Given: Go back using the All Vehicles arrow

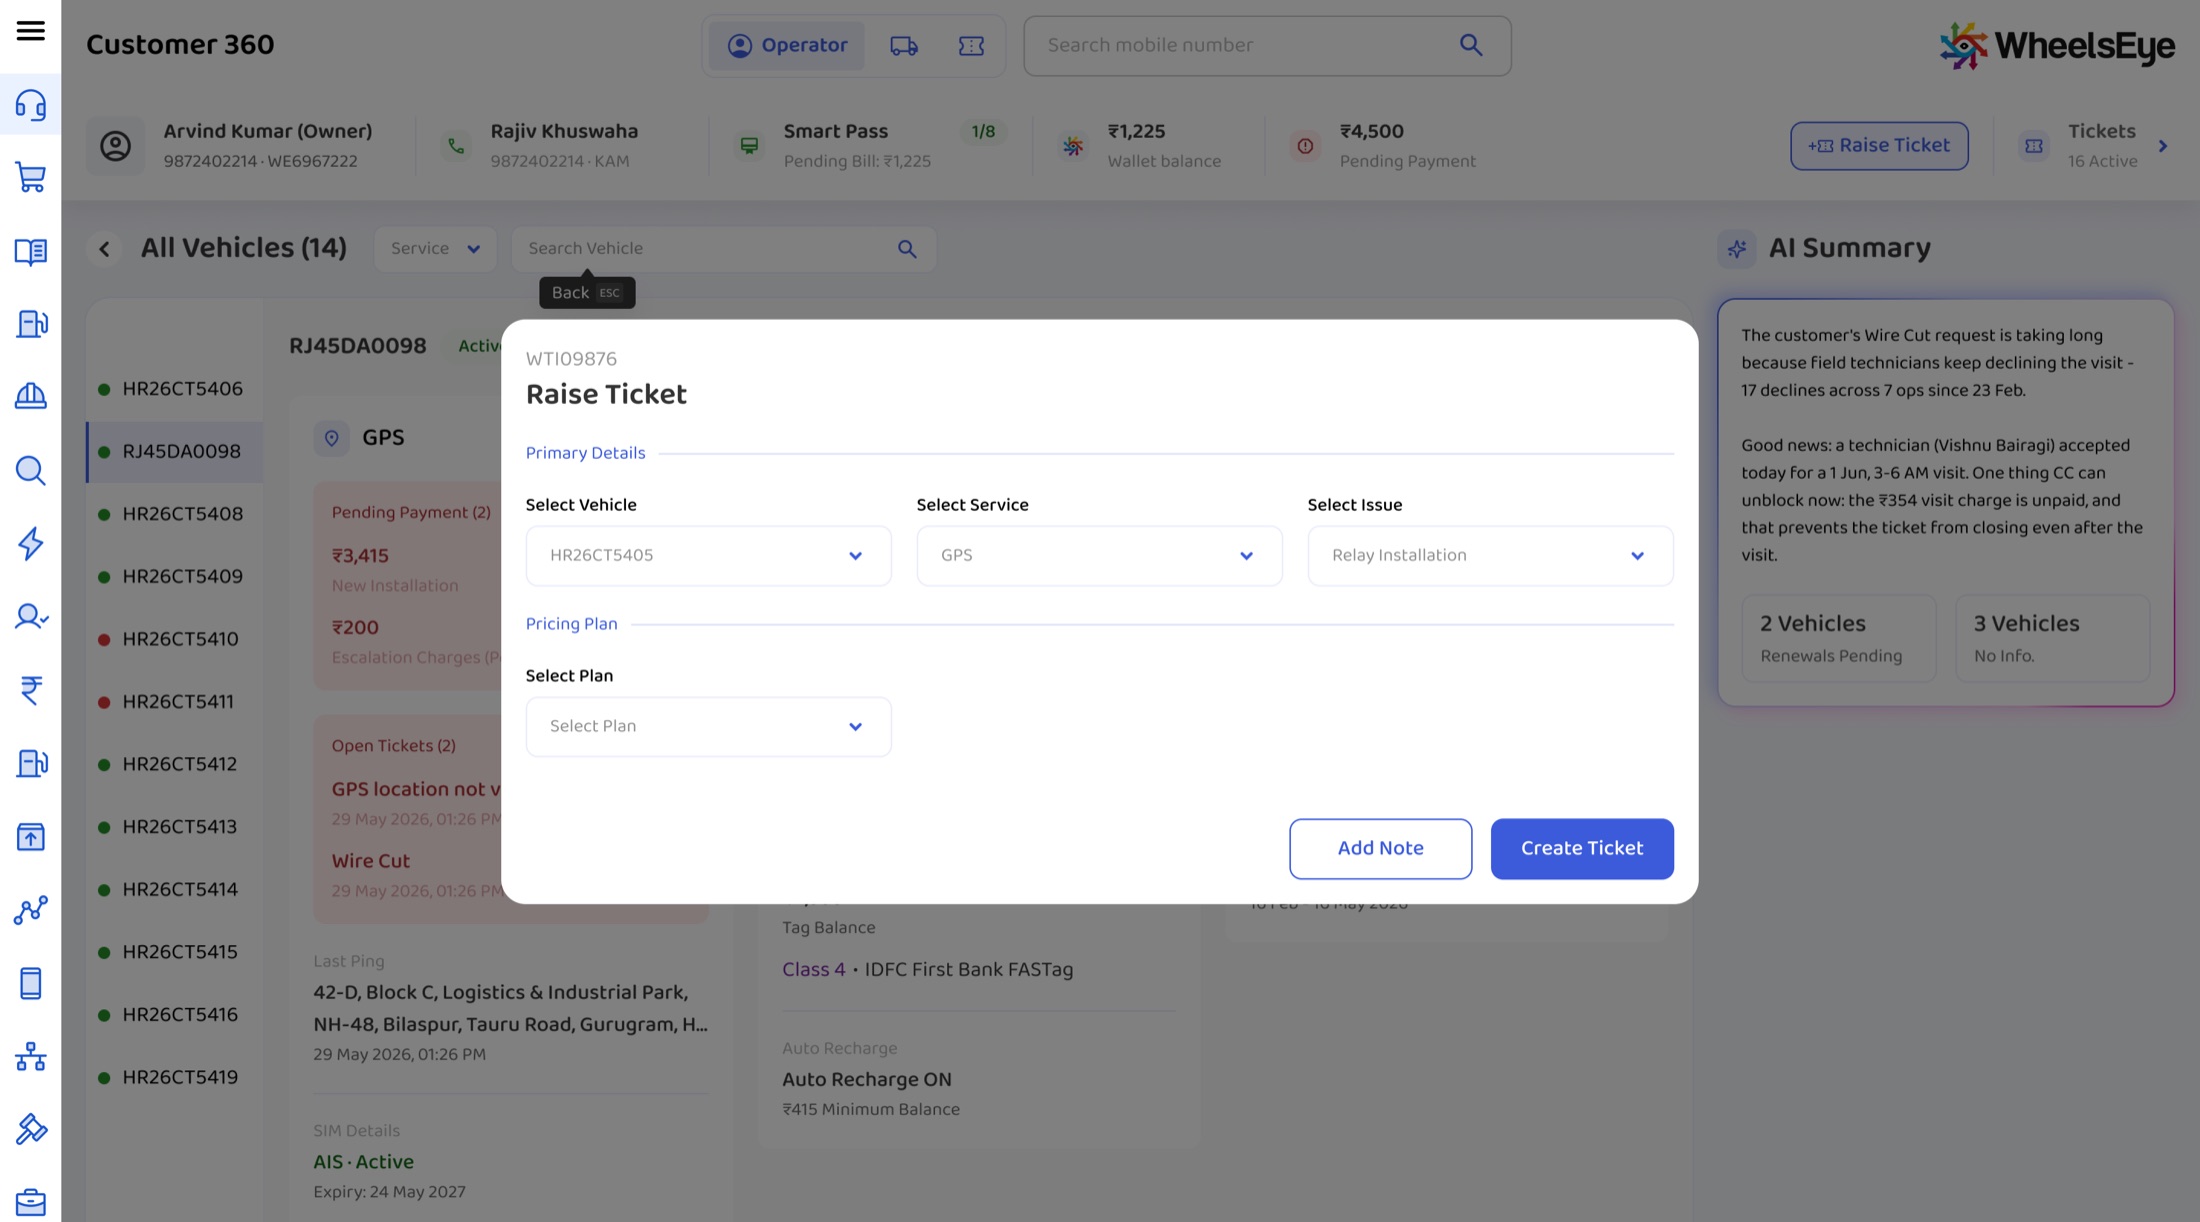Looking at the screenshot, I should pos(104,249).
